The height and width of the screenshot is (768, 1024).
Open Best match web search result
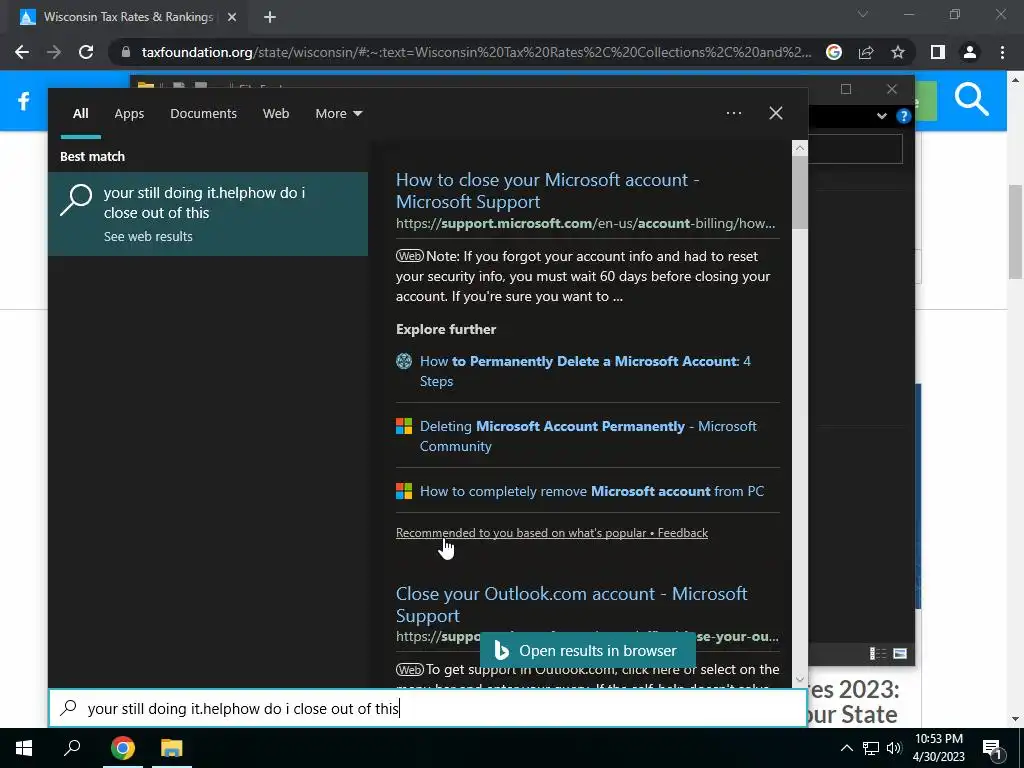(x=208, y=214)
